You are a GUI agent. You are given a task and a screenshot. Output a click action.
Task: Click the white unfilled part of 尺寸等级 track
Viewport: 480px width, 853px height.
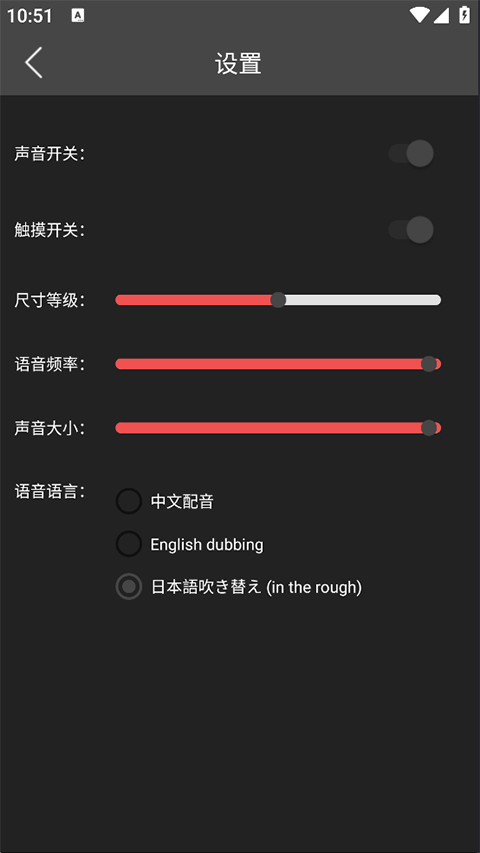point(363,300)
